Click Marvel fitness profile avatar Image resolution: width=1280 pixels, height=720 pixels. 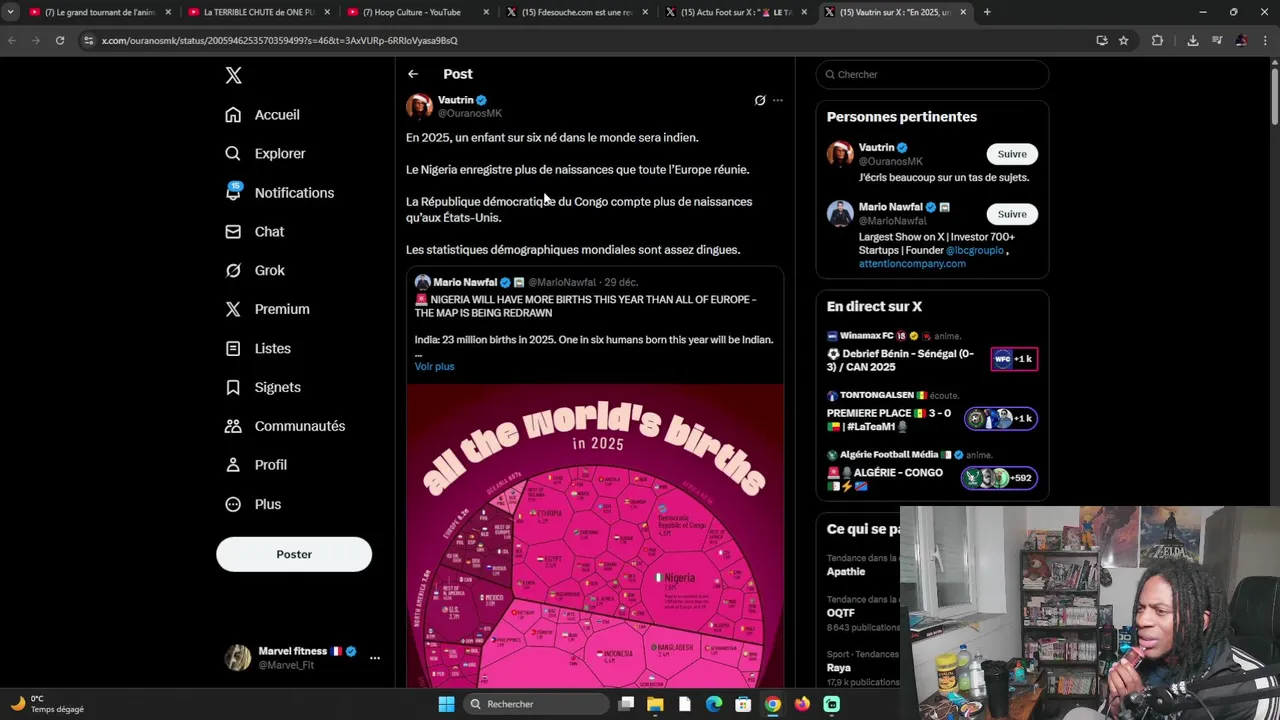[238, 657]
